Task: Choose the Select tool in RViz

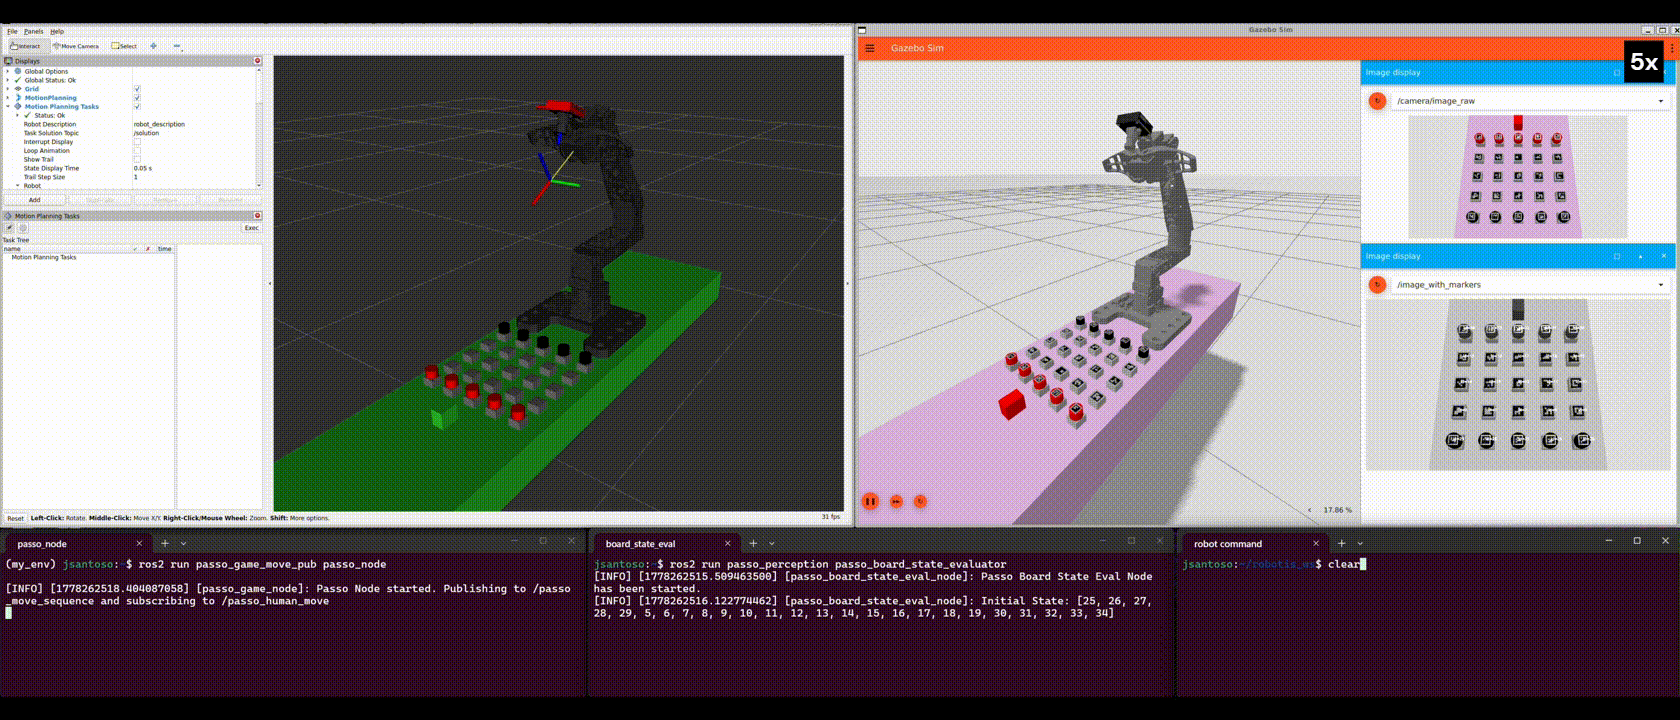Action: coord(124,46)
